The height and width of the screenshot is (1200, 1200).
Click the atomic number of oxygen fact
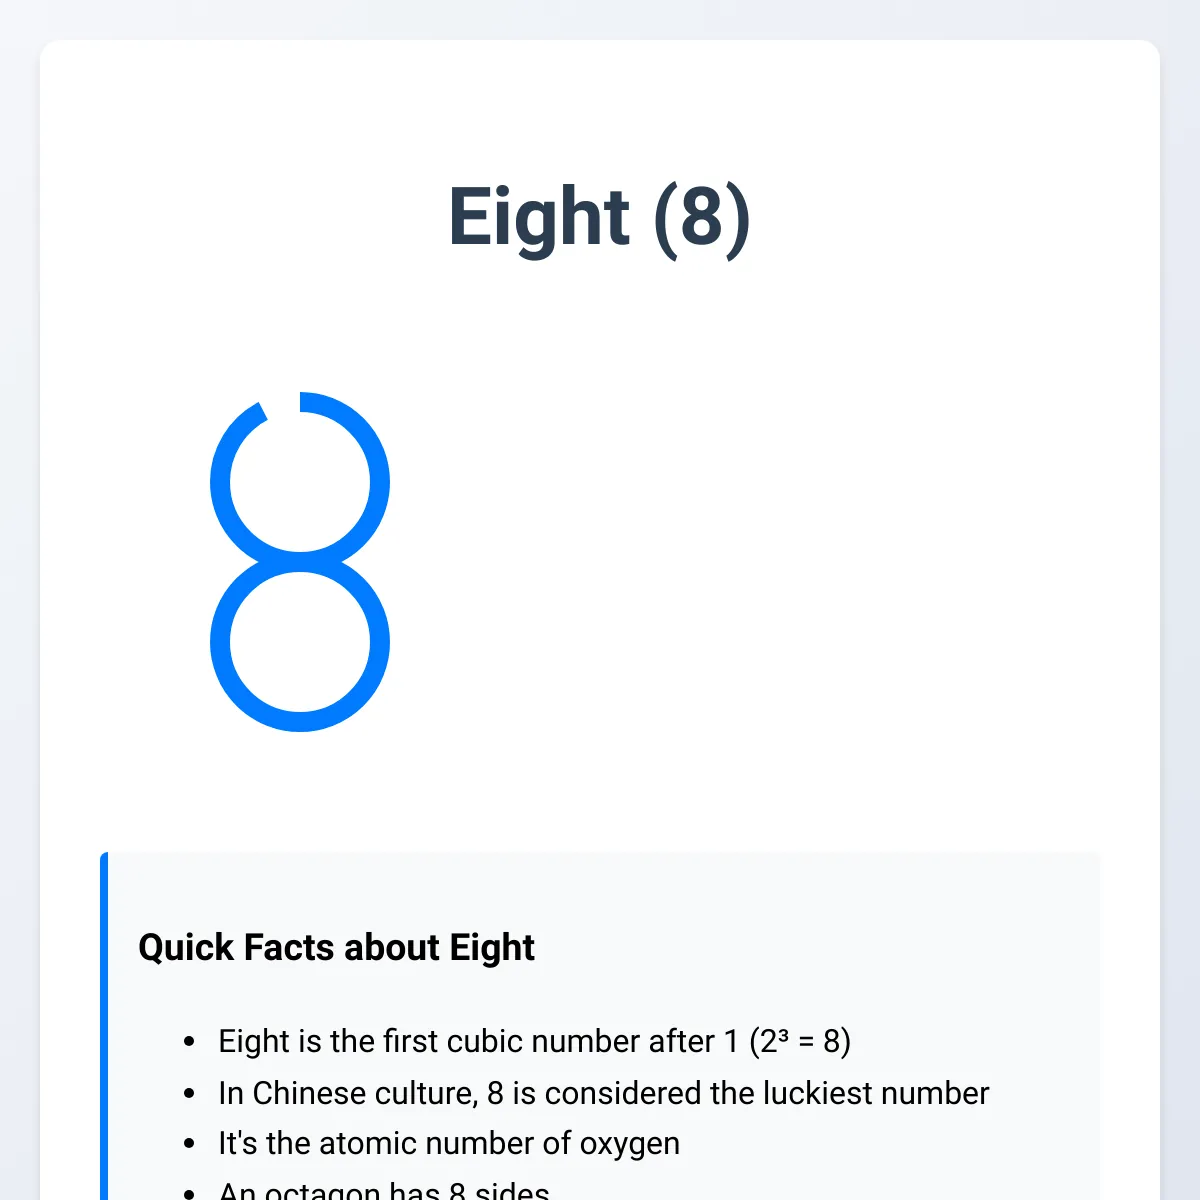click(x=449, y=1143)
